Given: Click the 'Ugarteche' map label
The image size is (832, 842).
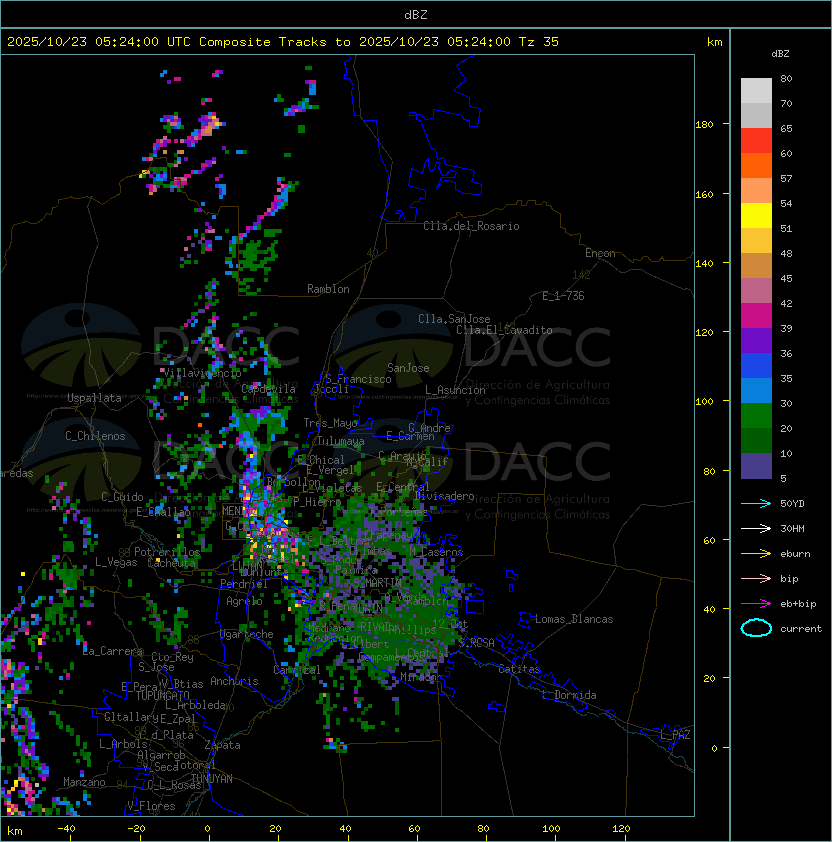Looking at the screenshot, I should (x=247, y=634).
